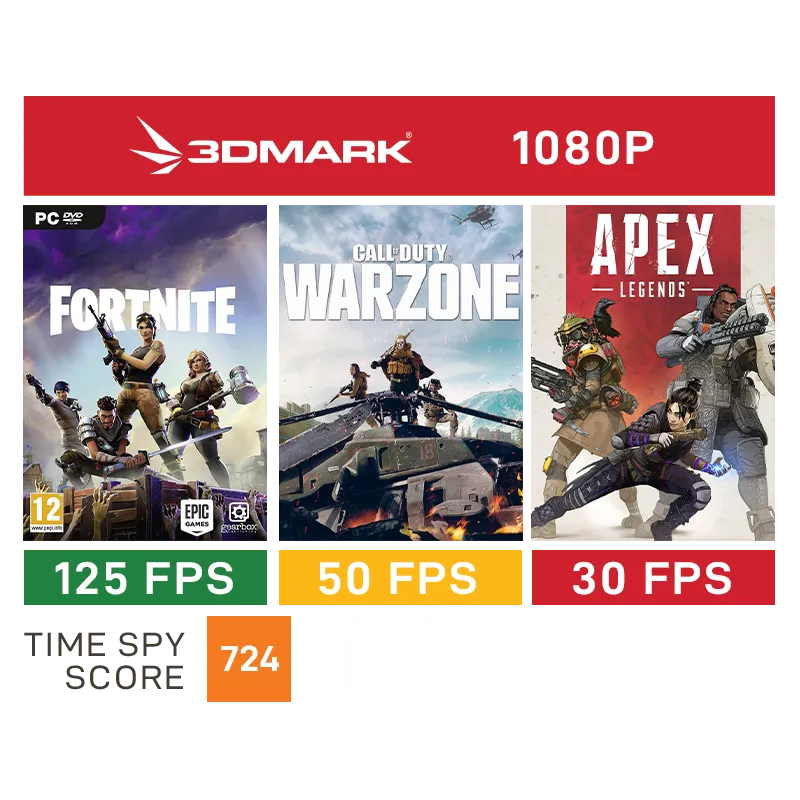Open the Fortnite game cover thumbnail
Screen dimensions: 800x800
click(145, 373)
